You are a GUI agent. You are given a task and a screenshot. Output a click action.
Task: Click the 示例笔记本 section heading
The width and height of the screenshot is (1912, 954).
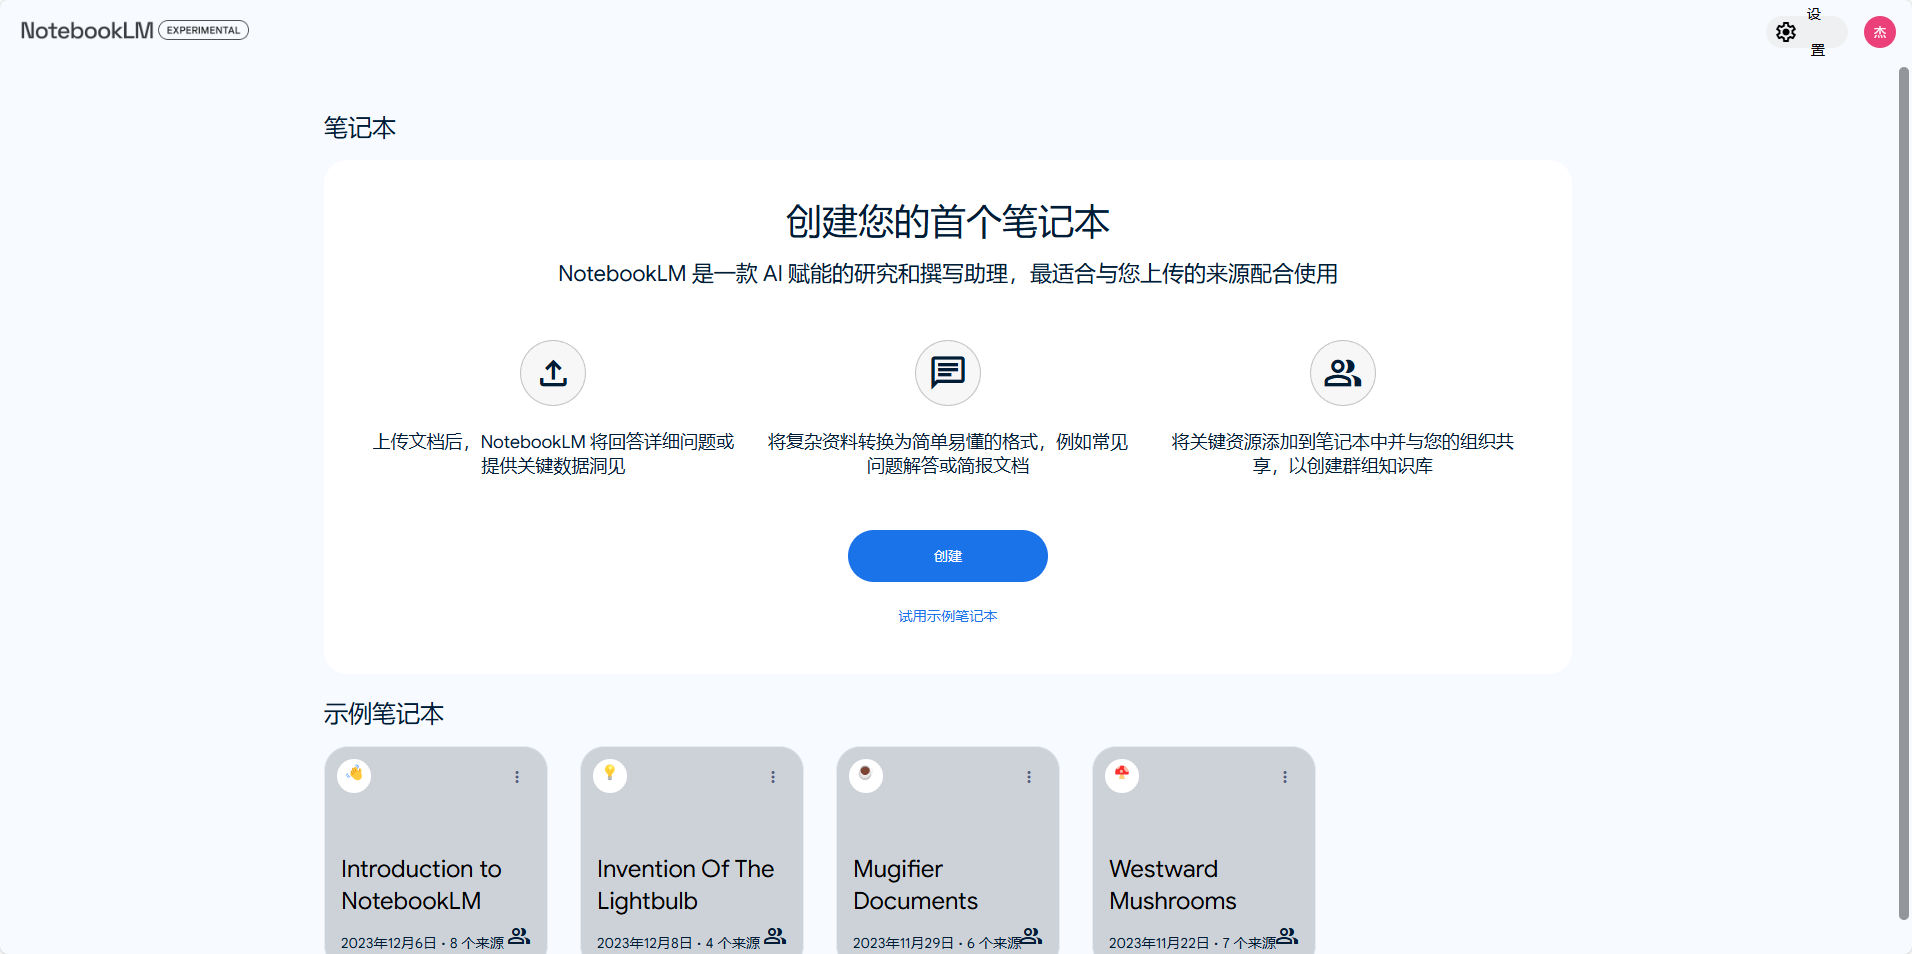click(x=384, y=714)
